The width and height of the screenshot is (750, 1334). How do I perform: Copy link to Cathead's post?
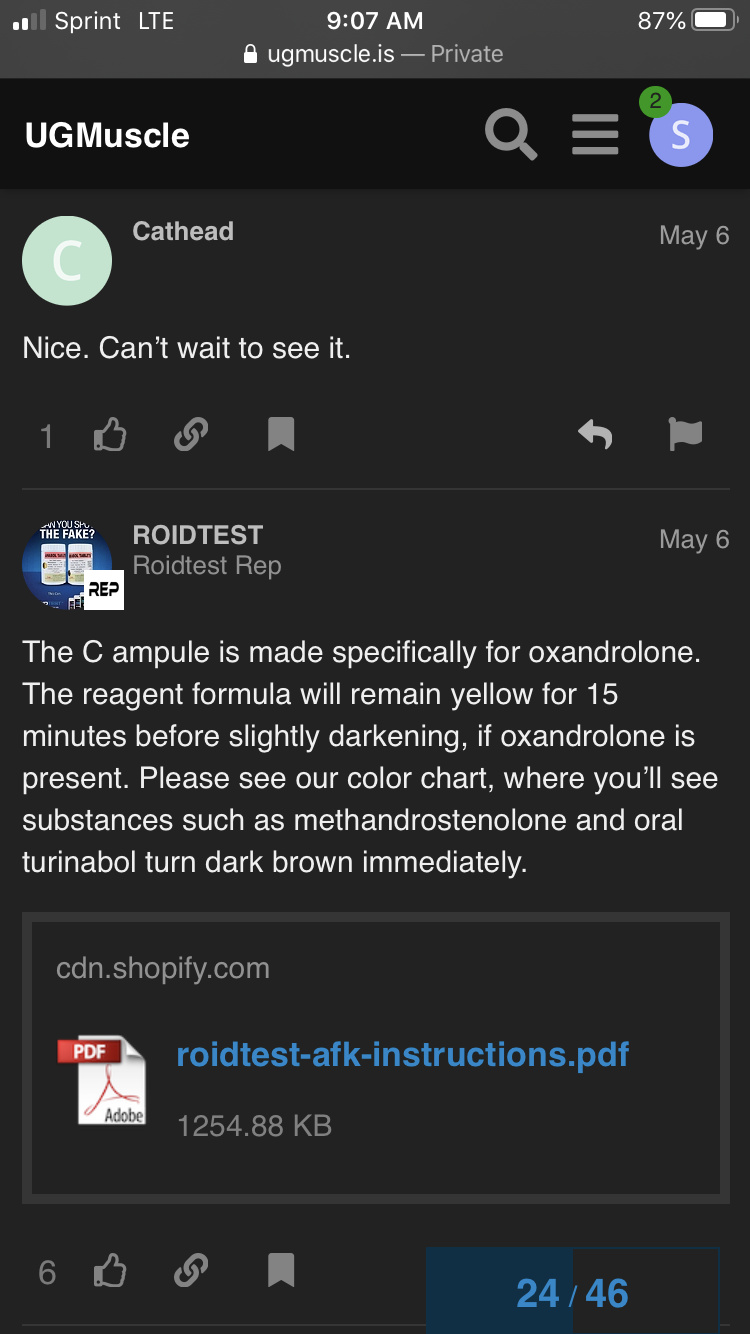pos(191,435)
